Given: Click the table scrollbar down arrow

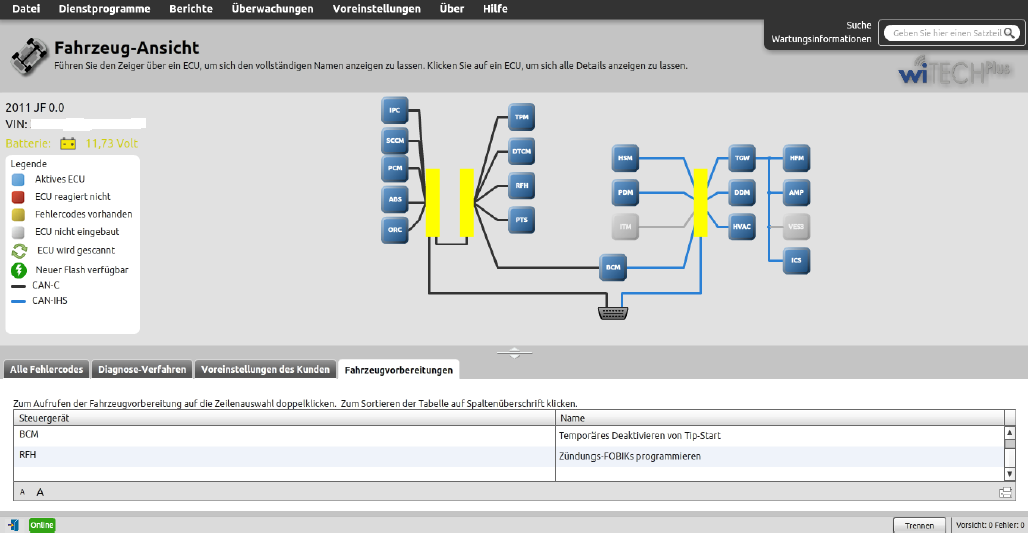Looking at the screenshot, I should click(1010, 475).
